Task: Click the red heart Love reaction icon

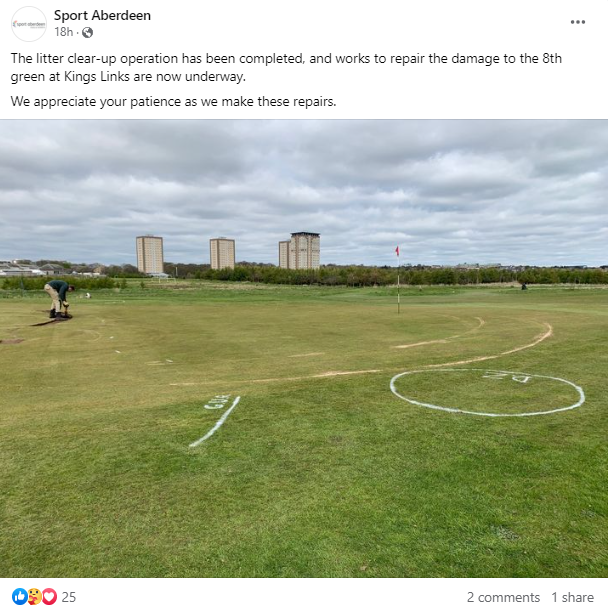Action: 49,597
